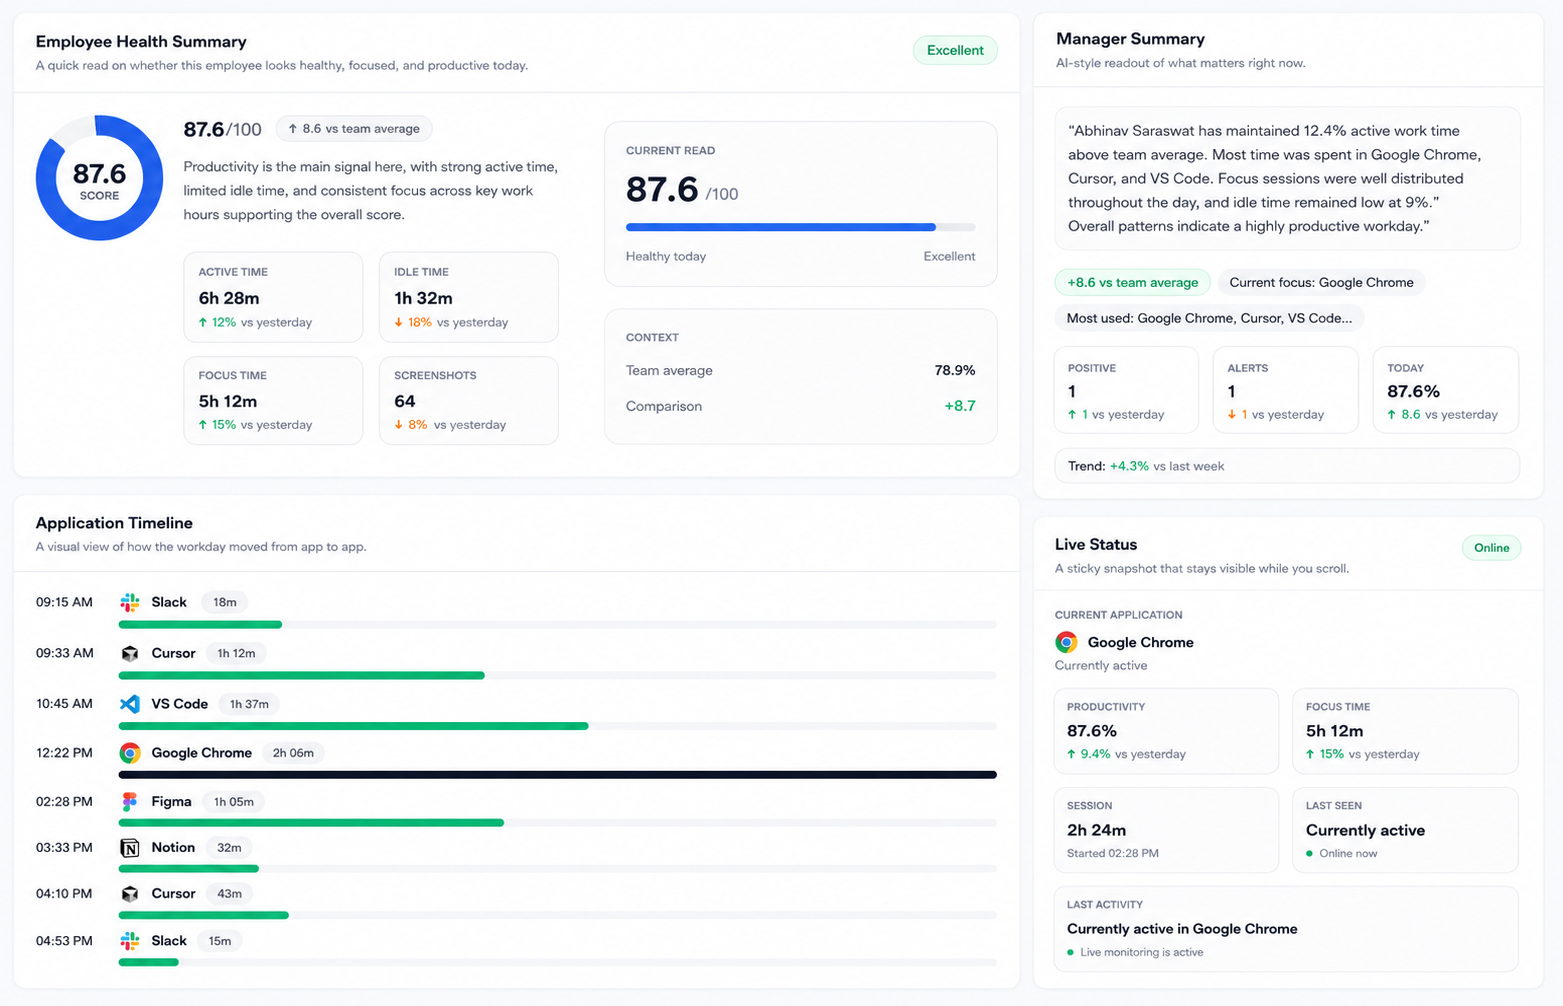Click the Google Chrome dark timeline bar
Screen dimensions: 1563x1006
pos(558,774)
